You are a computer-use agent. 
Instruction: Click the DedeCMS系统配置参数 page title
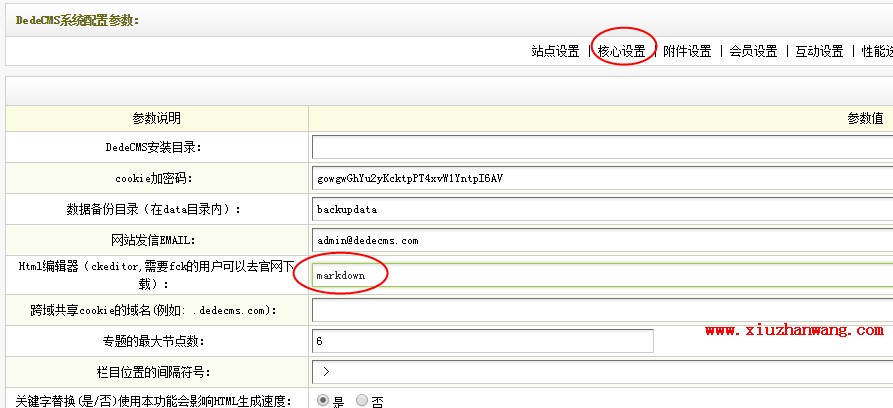tap(77, 19)
